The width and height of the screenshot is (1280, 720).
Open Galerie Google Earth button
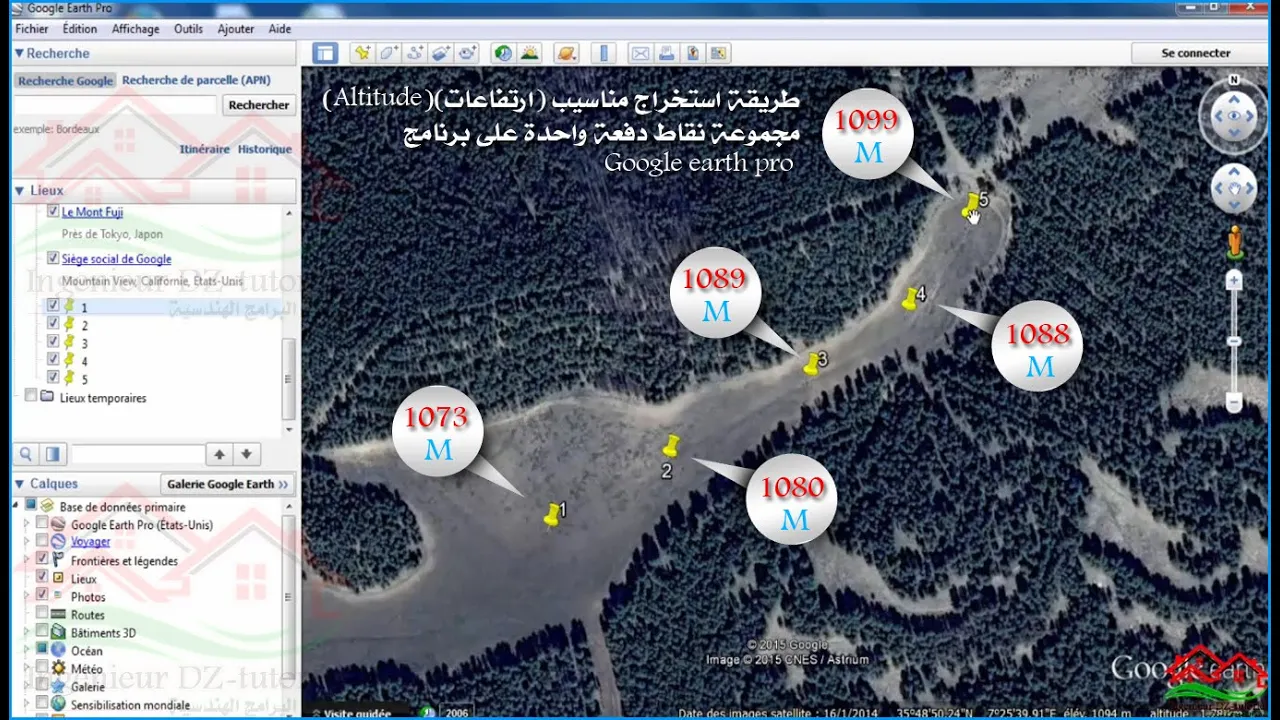click(228, 484)
